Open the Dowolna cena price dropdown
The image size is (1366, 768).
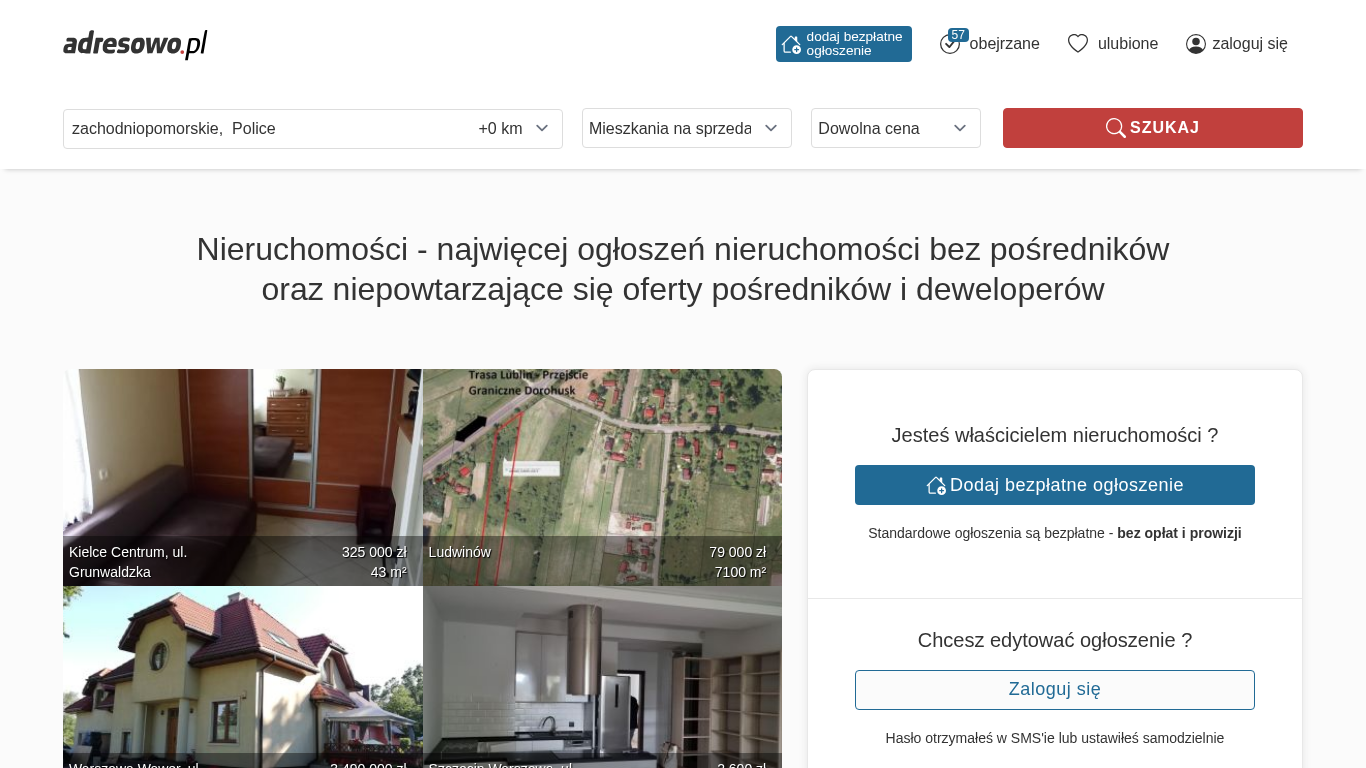[895, 128]
